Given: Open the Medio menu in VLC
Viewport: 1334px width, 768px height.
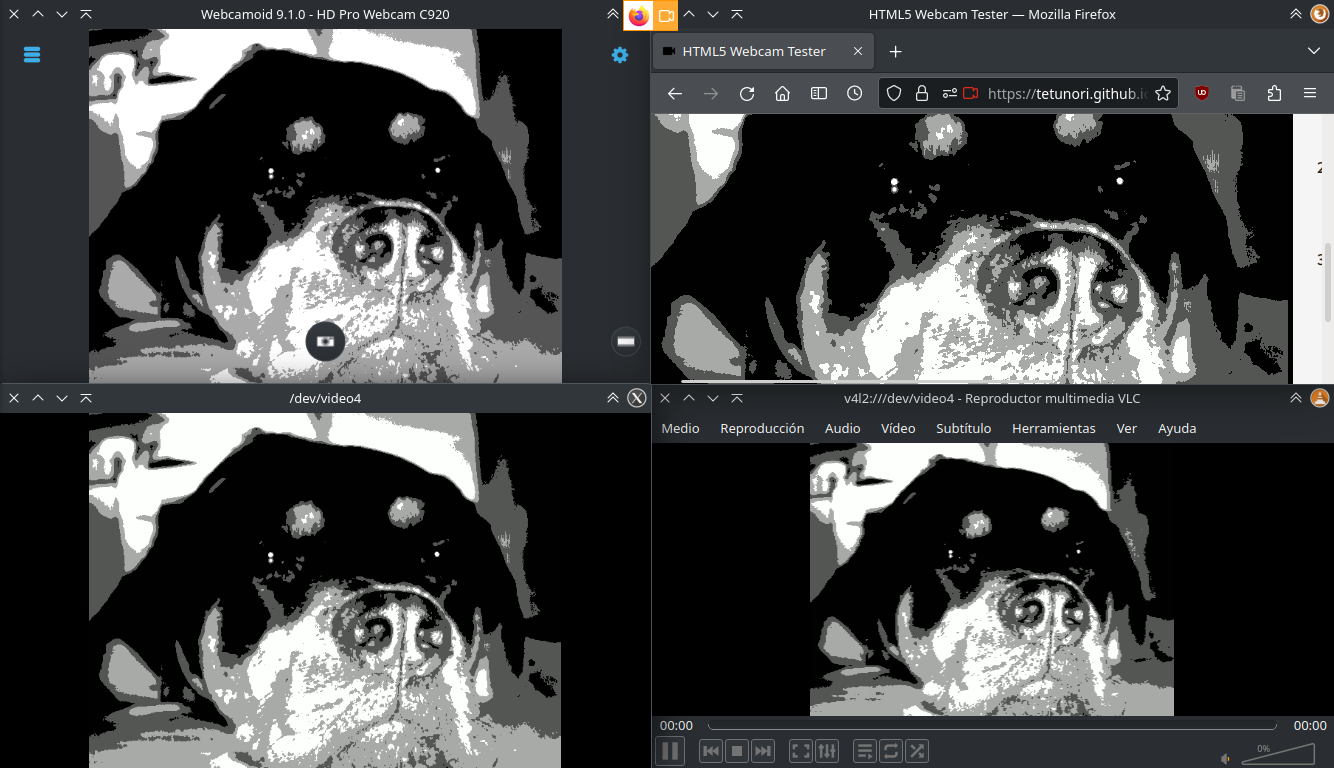Looking at the screenshot, I should (x=680, y=428).
